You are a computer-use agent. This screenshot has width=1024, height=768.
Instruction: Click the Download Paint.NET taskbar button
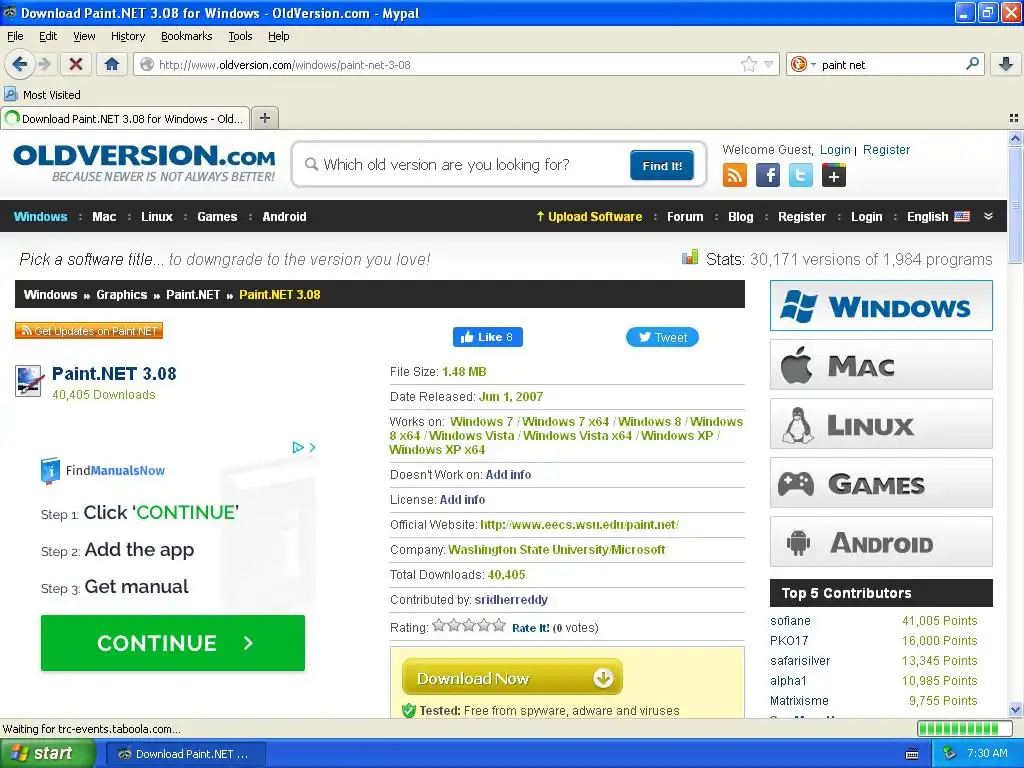(184, 754)
